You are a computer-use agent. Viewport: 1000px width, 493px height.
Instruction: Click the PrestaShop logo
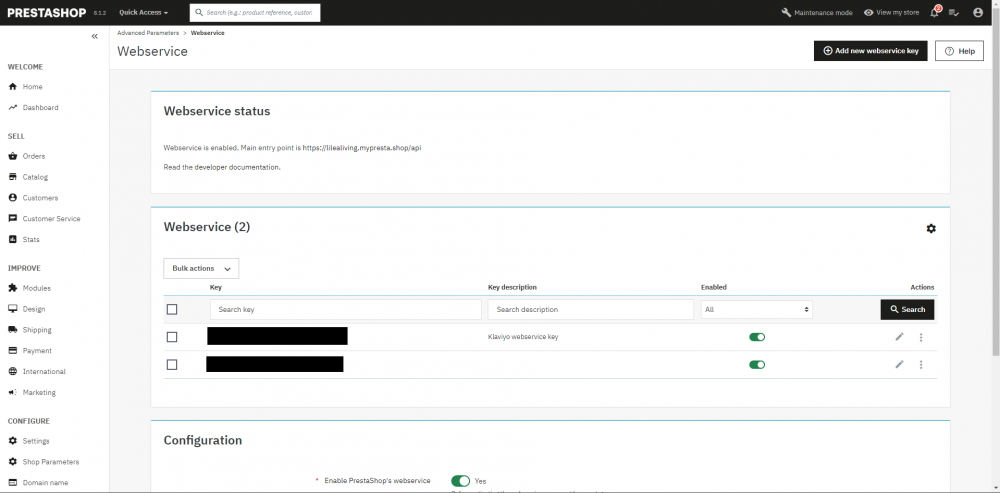(x=47, y=13)
